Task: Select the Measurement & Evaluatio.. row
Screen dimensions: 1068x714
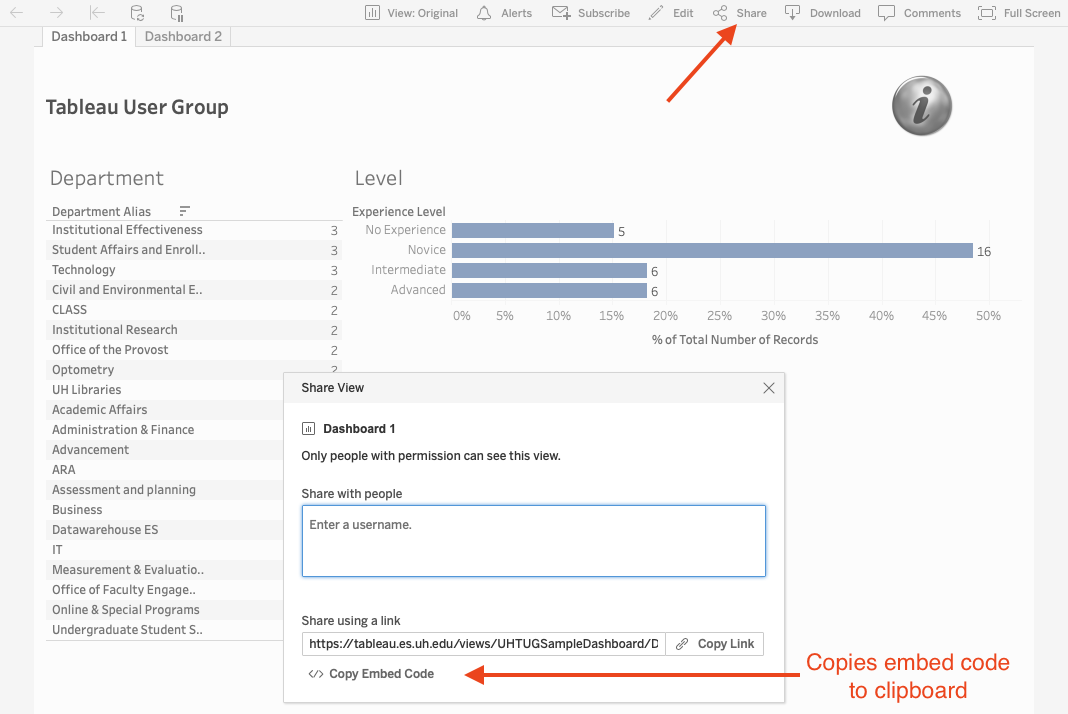Action: tap(165, 570)
